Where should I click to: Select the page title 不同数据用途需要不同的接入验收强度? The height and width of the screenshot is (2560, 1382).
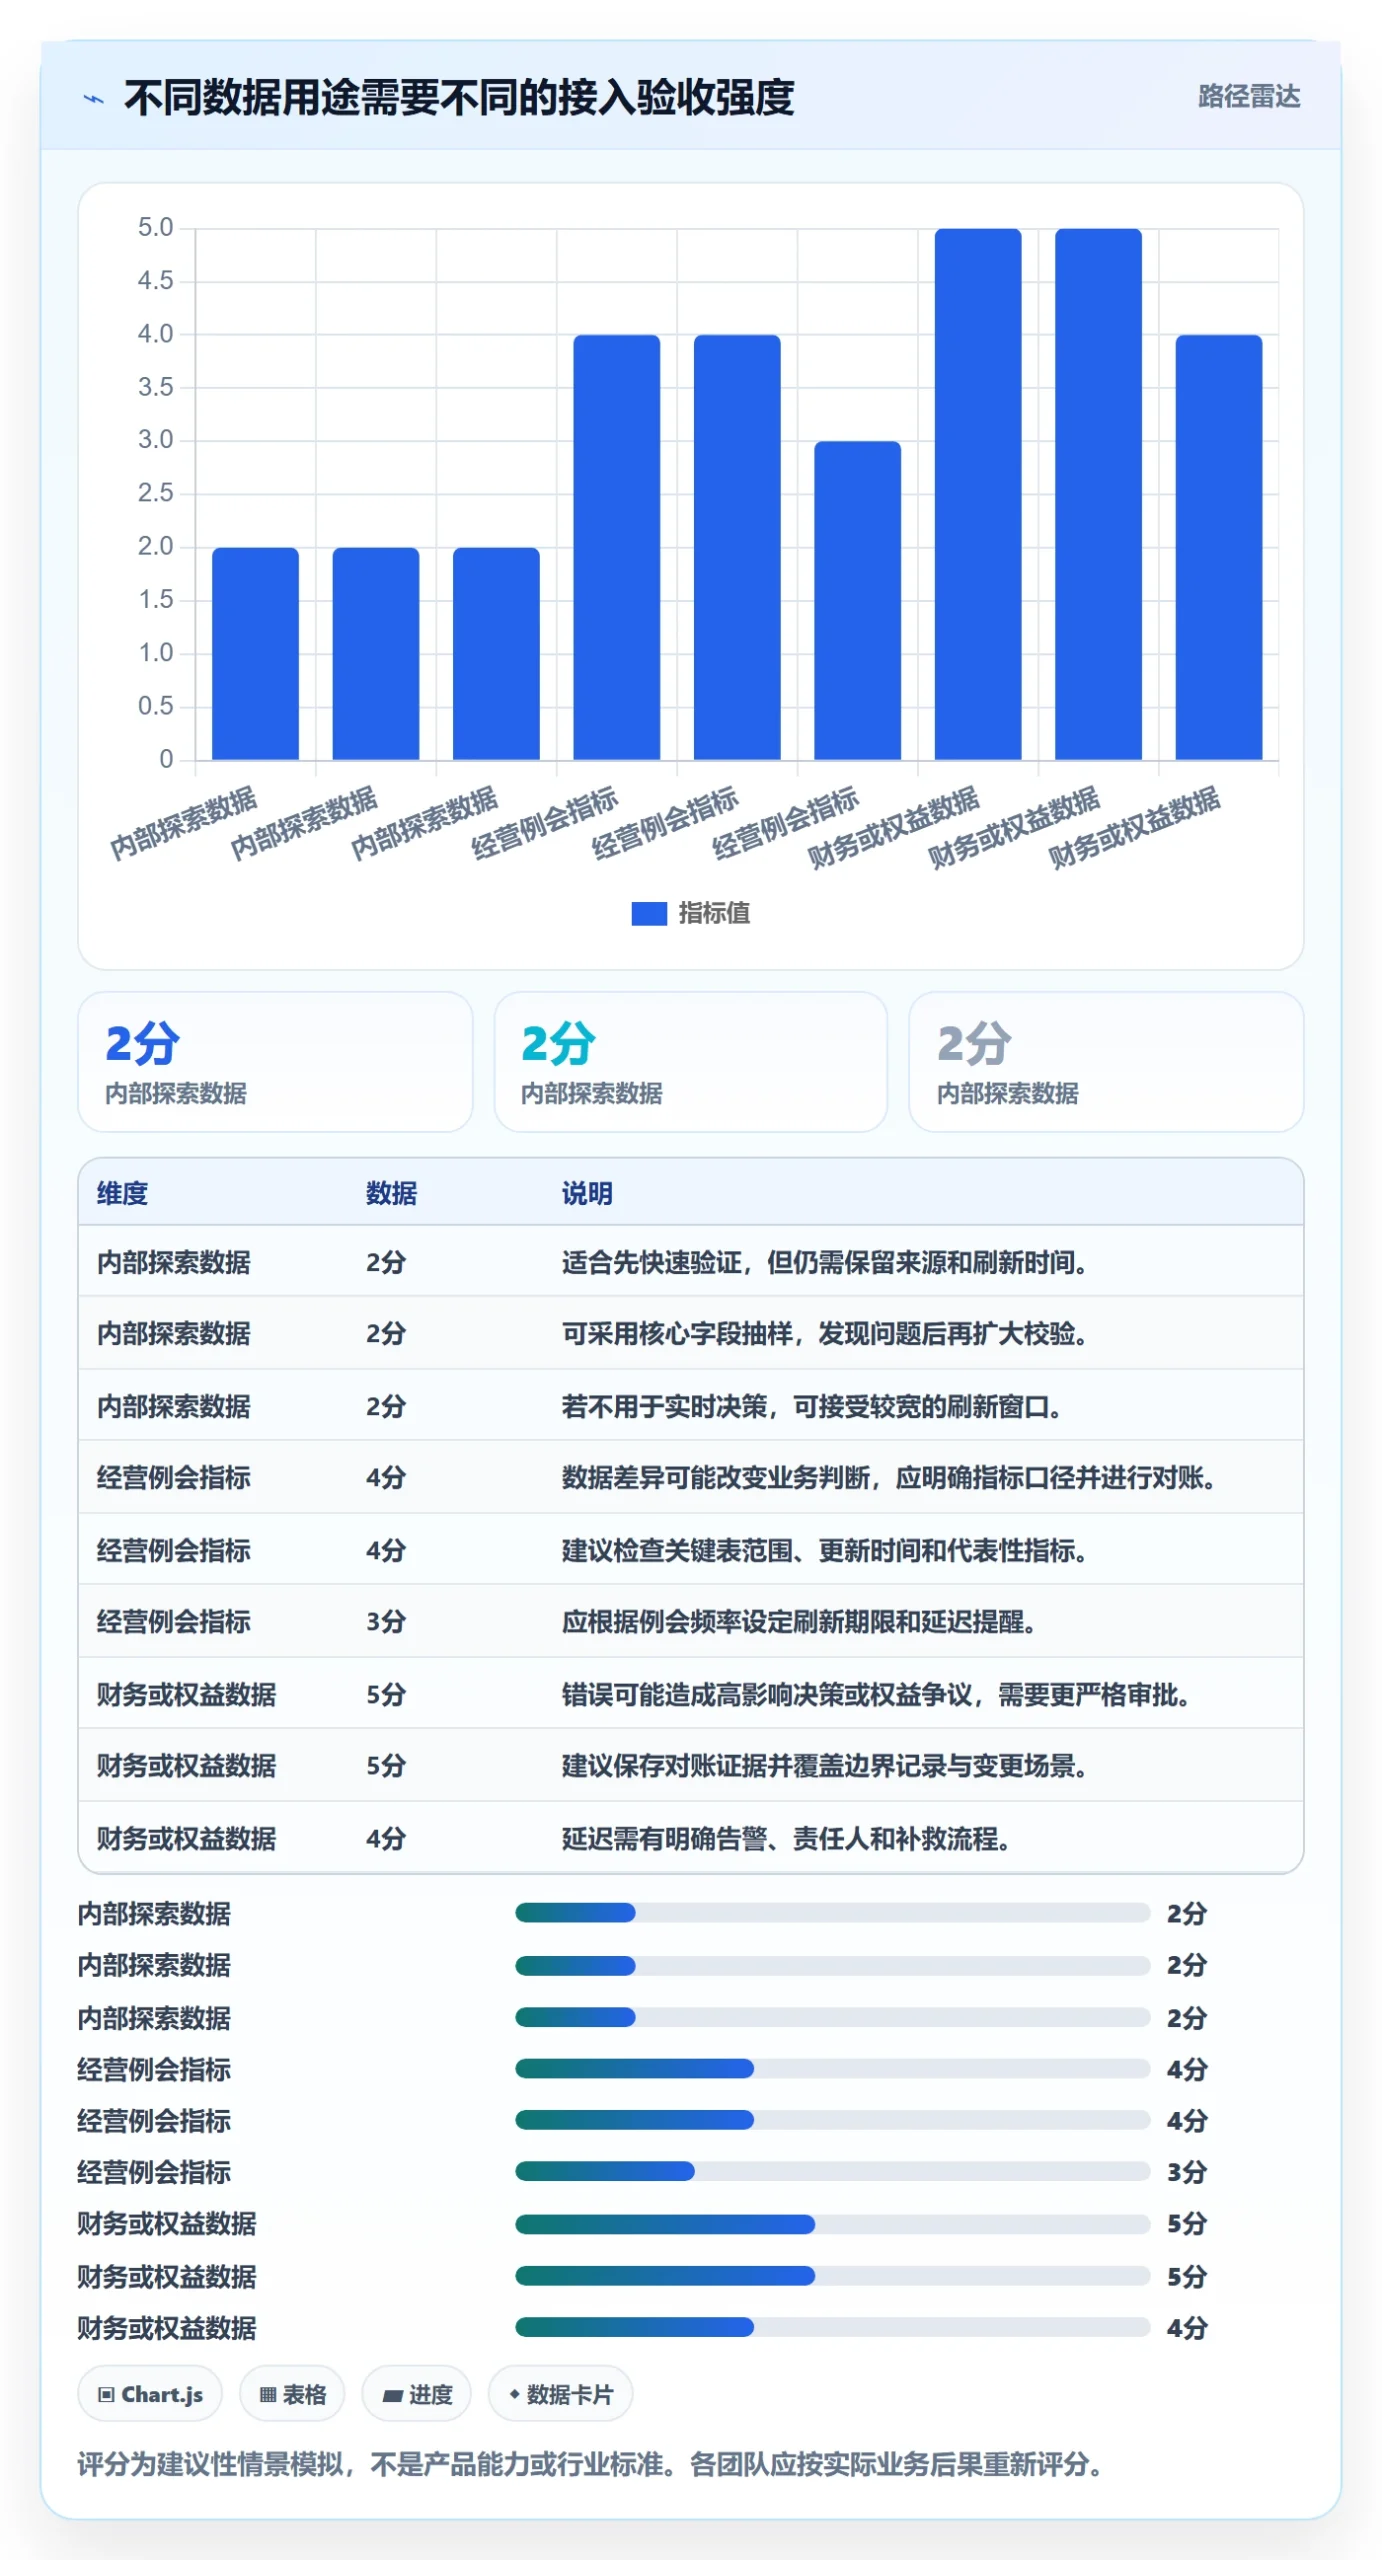click(x=458, y=98)
